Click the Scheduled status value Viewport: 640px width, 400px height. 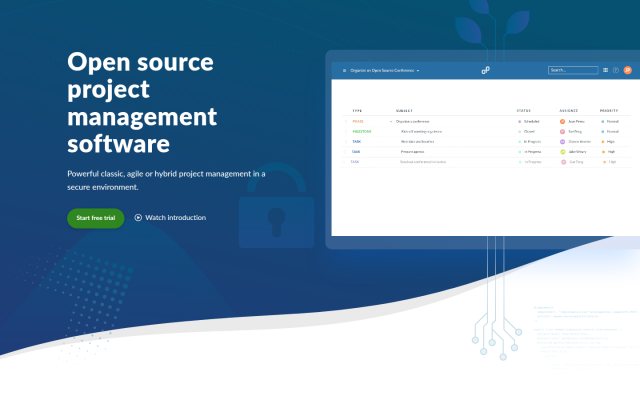[x=531, y=121]
